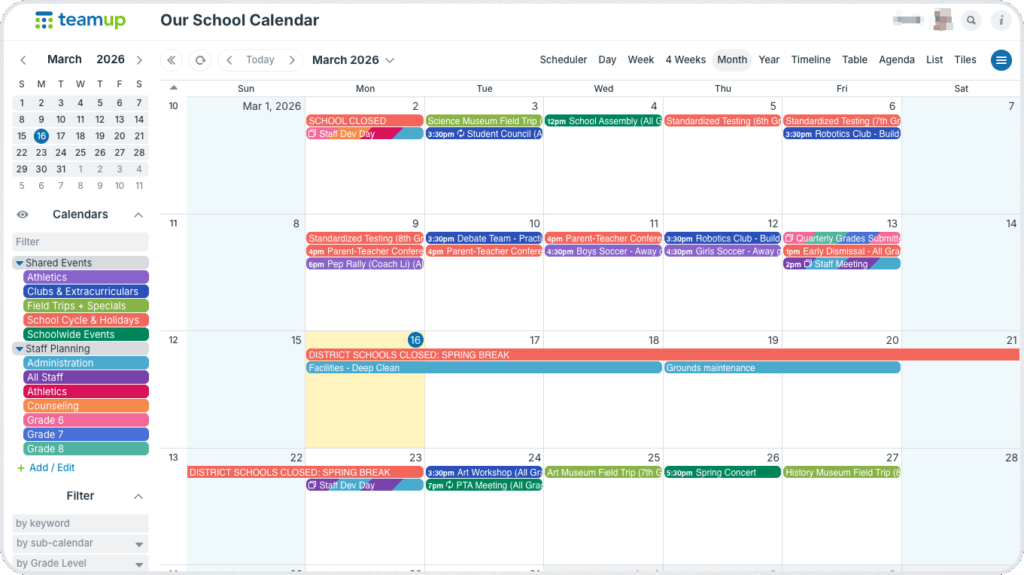Open the info icon in header

coord(1001,20)
